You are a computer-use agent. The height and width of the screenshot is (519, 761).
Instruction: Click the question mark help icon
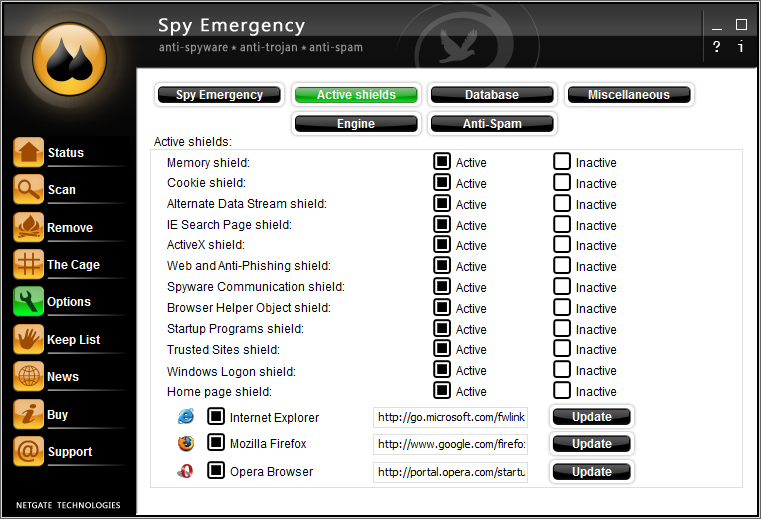point(716,47)
